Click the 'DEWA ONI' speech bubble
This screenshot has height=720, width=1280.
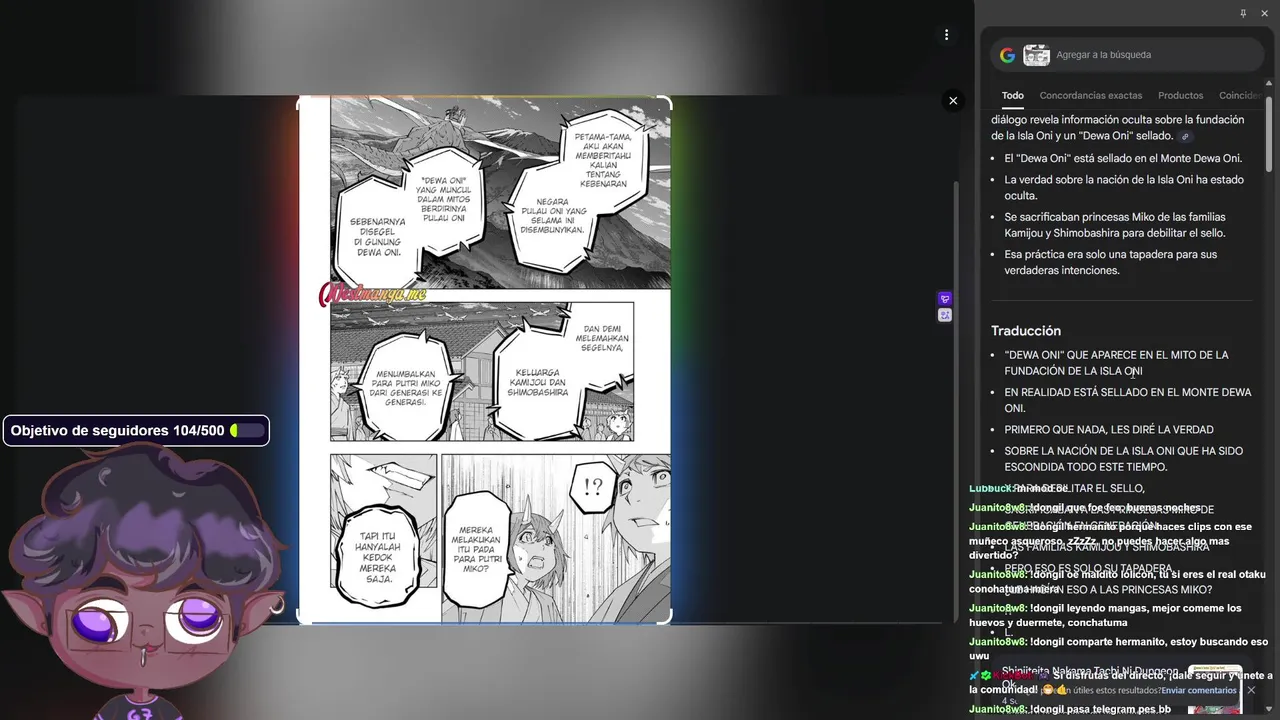coord(444,200)
